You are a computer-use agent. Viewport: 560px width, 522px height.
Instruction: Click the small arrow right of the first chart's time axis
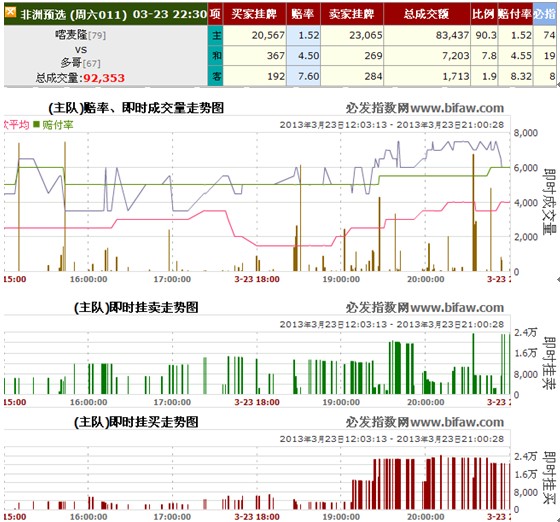[558, 279]
